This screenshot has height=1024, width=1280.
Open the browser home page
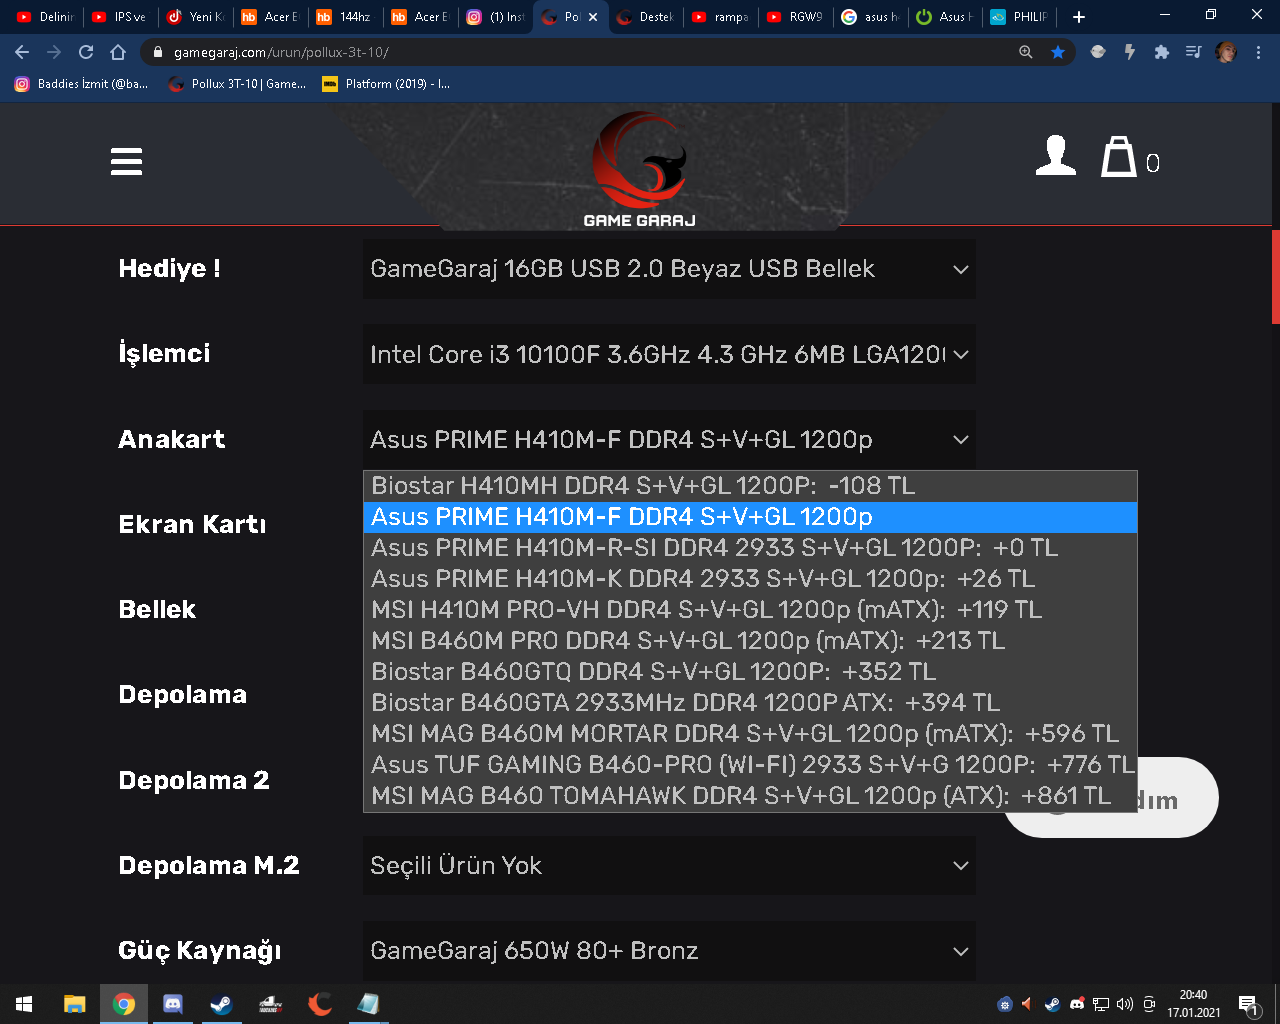118,52
